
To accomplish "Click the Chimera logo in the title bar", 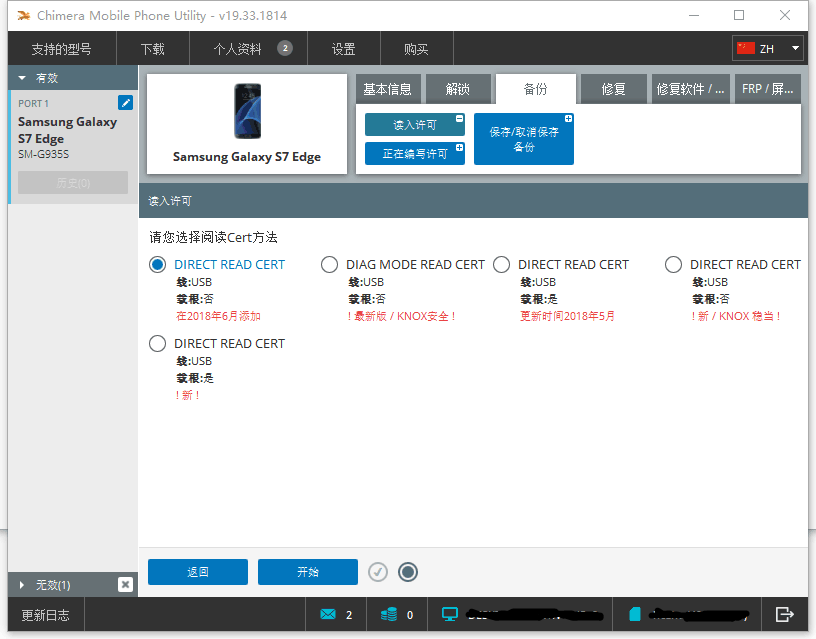I will [x=23, y=16].
